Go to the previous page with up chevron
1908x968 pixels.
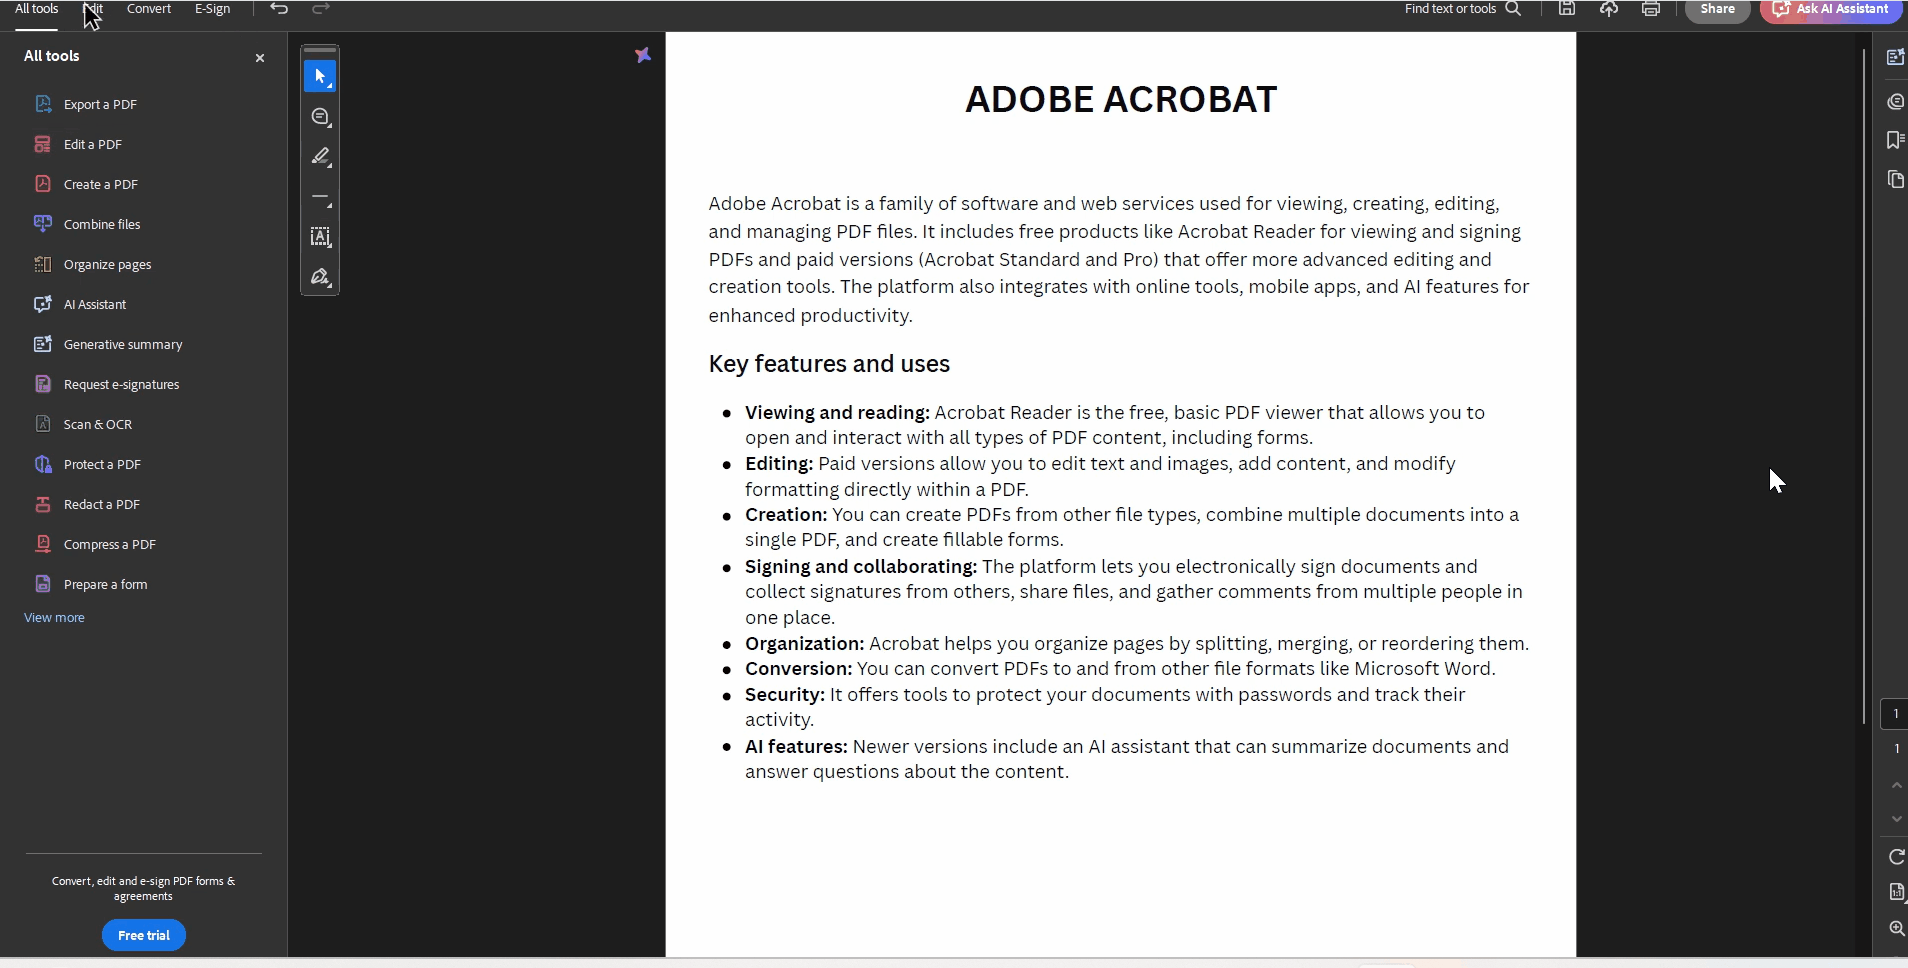coord(1896,786)
